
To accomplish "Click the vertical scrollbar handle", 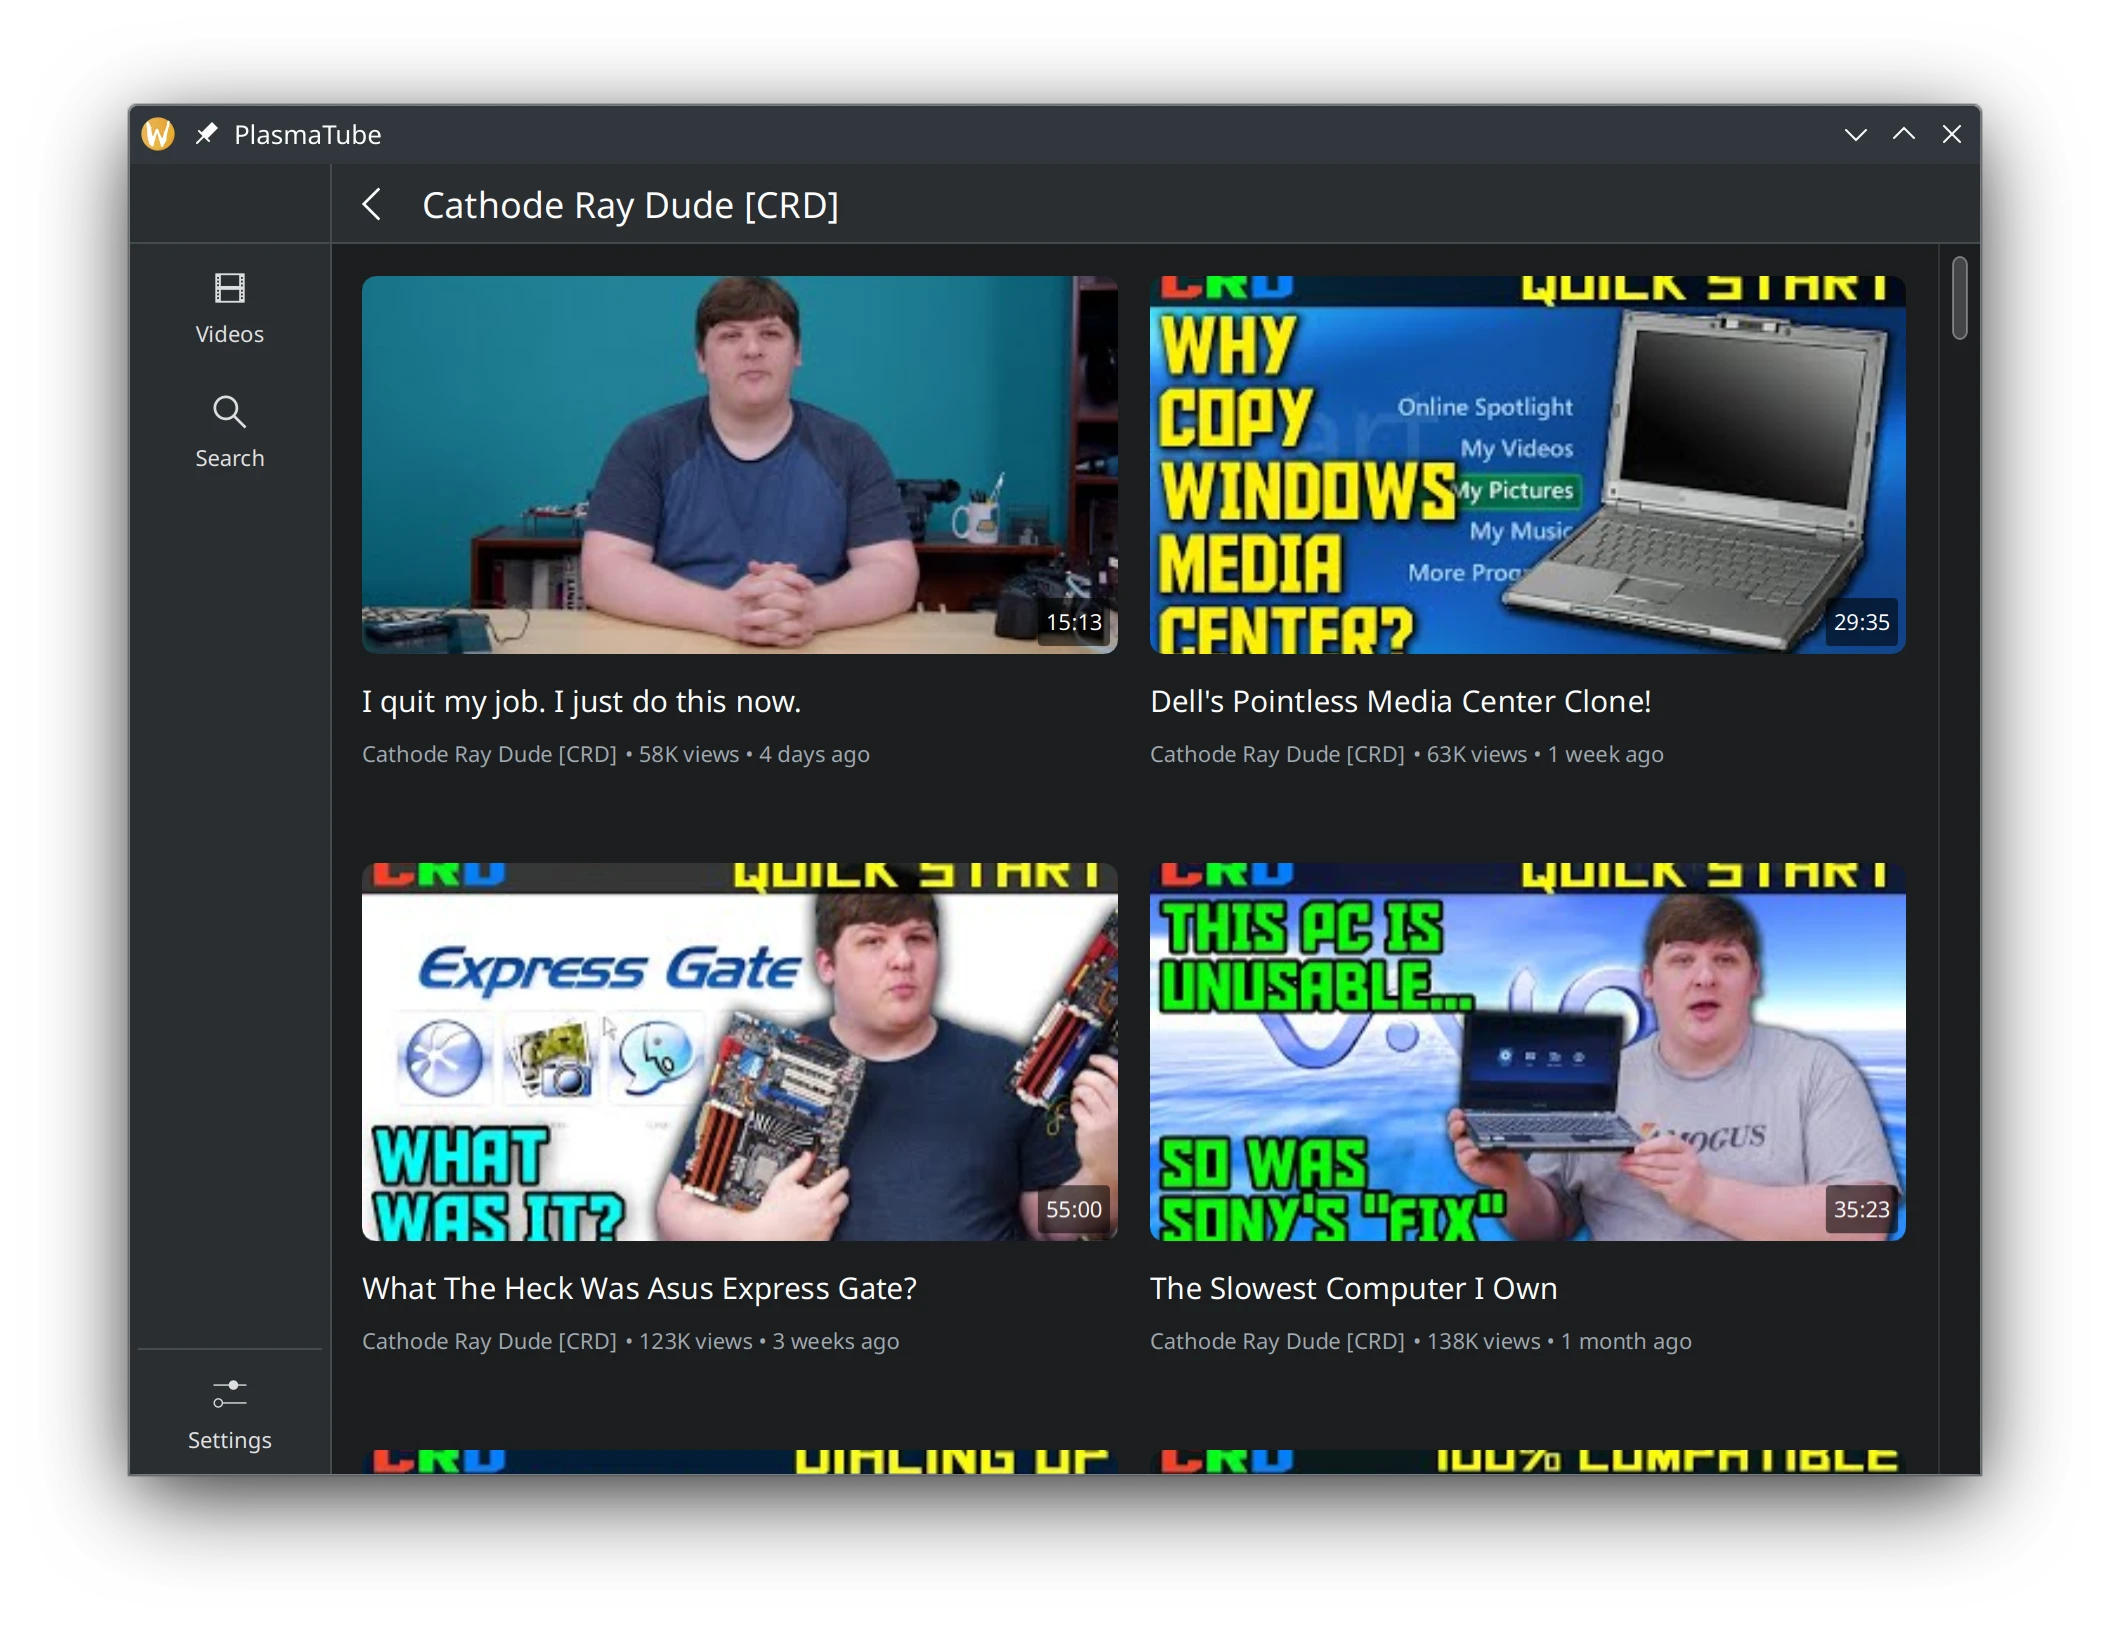I will point(1960,298).
